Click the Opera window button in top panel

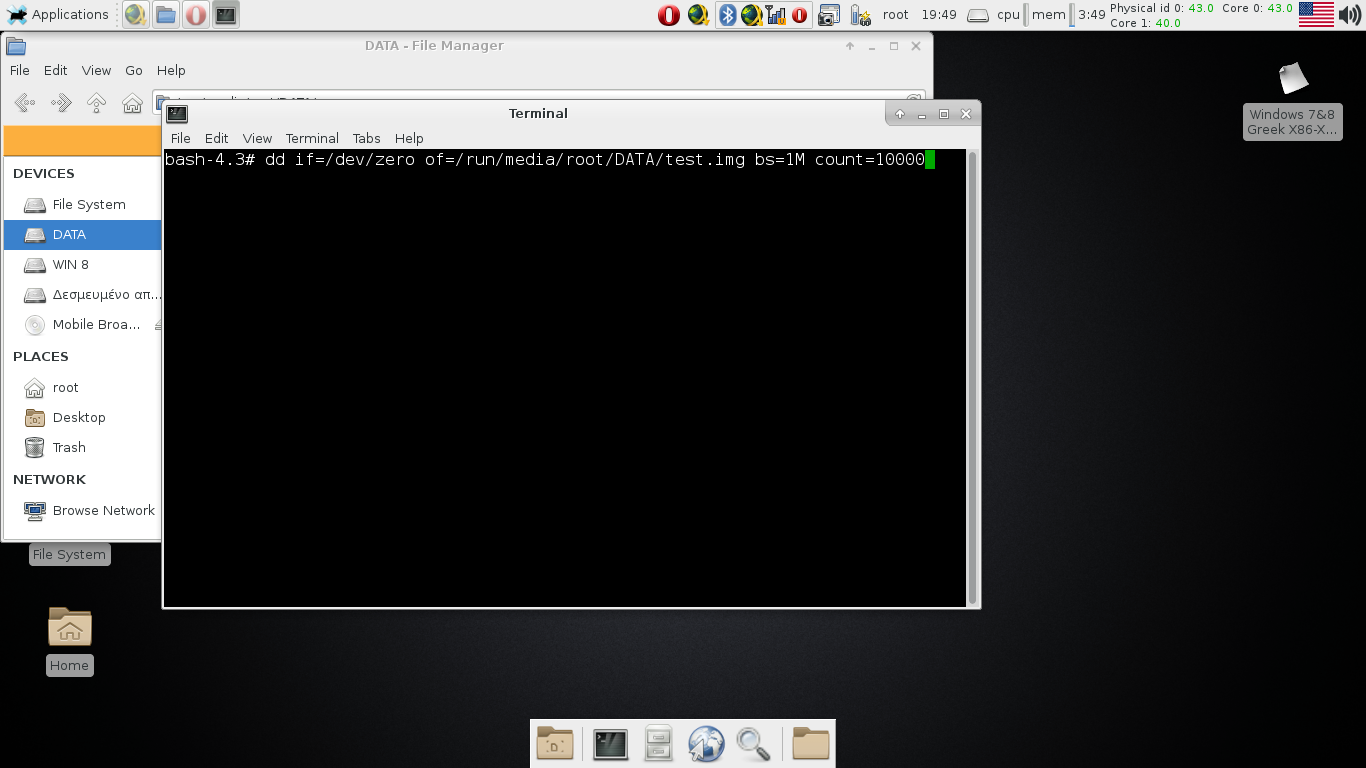coord(196,15)
